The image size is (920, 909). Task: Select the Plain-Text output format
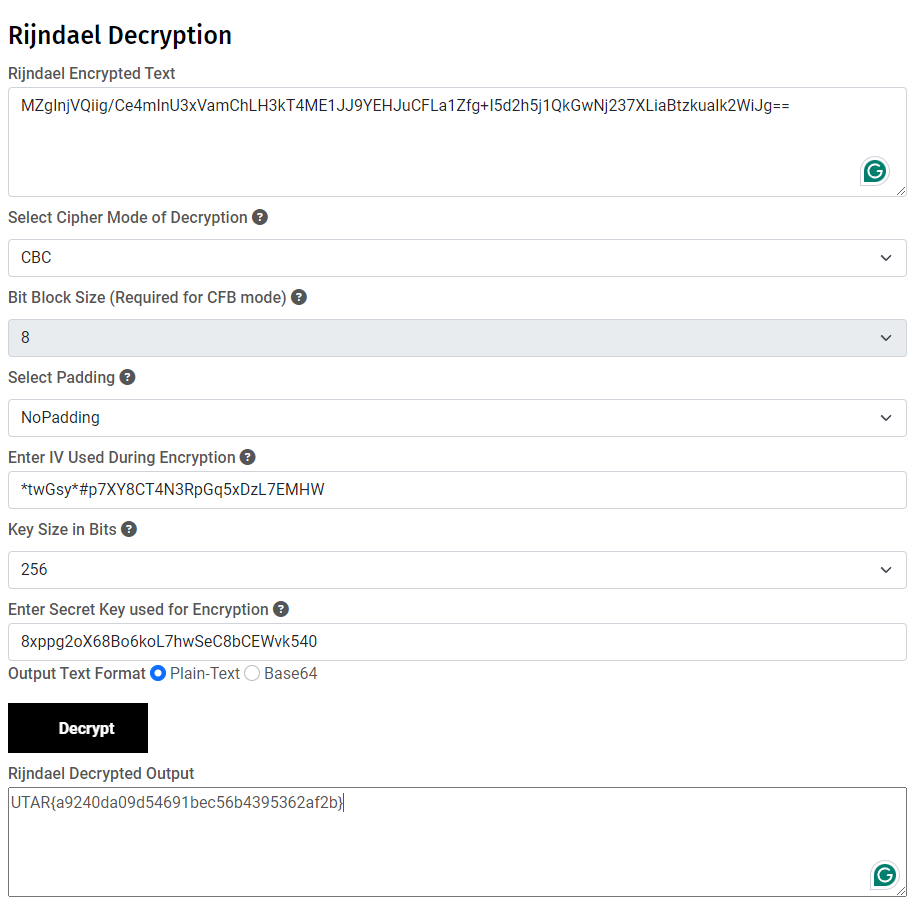point(158,674)
